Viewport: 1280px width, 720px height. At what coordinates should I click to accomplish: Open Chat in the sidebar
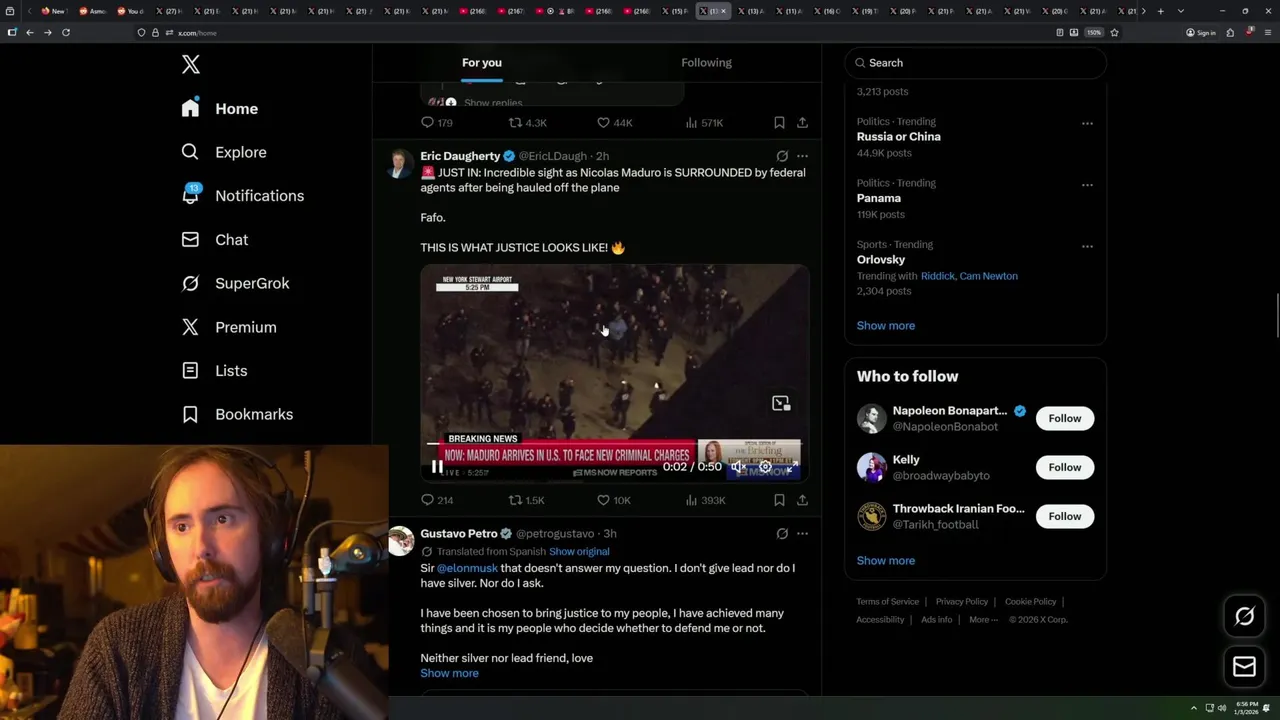pos(214,240)
